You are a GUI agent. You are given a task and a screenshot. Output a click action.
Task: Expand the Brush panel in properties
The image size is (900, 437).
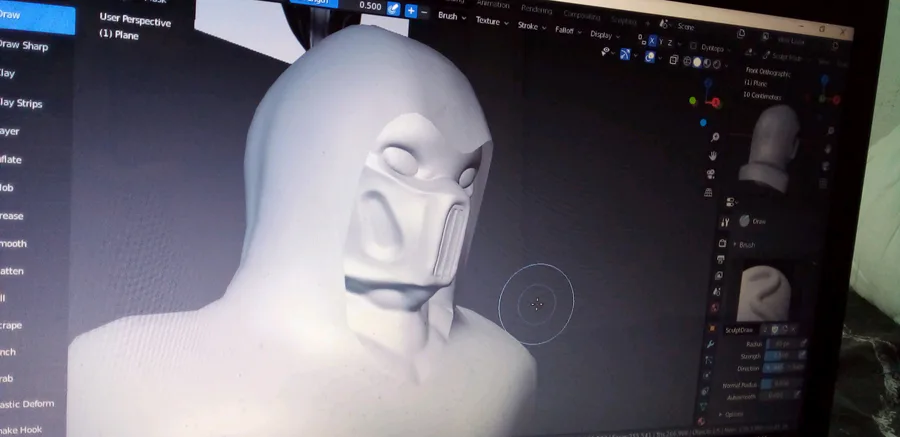(744, 245)
